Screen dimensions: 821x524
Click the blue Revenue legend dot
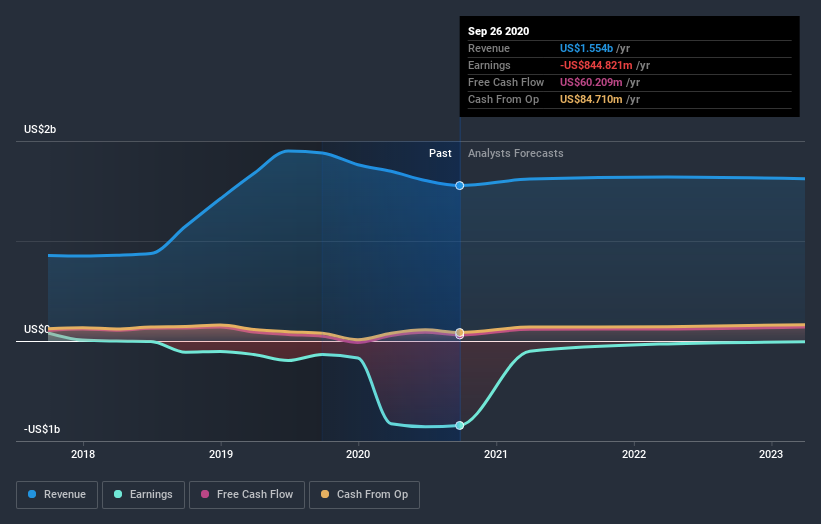point(32,494)
